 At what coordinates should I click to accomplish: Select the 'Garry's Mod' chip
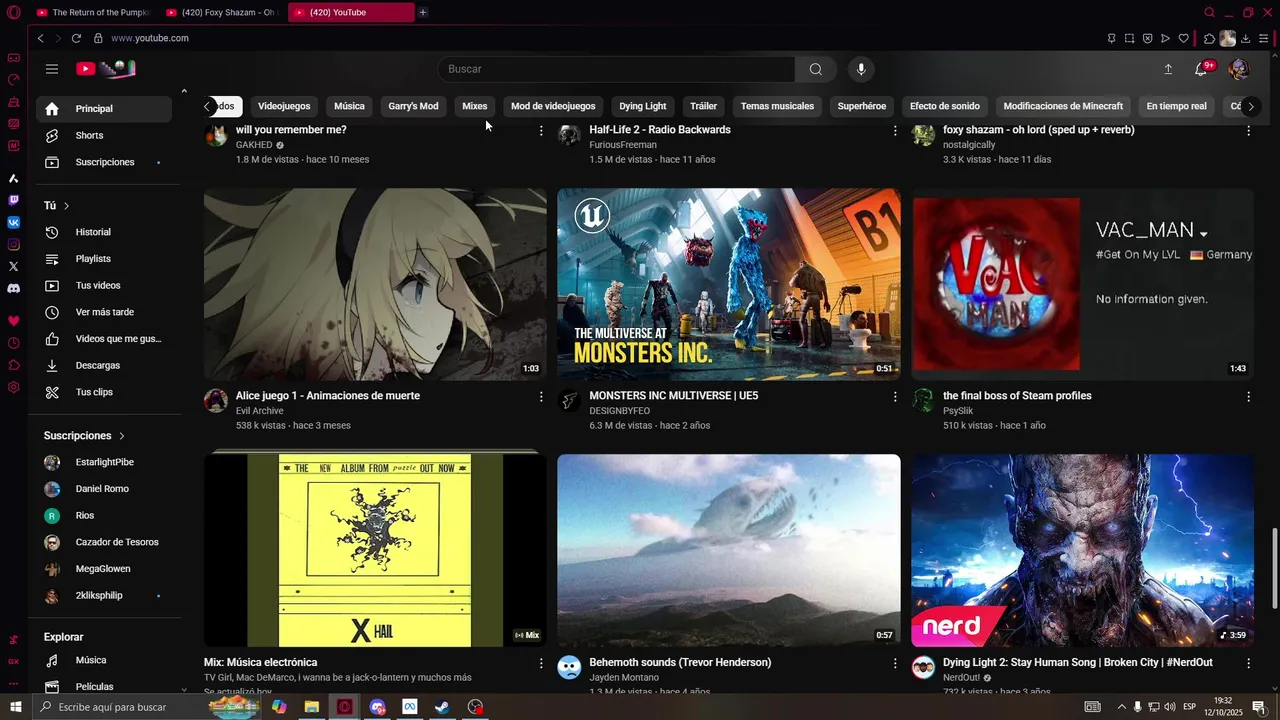pyautogui.click(x=413, y=106)
